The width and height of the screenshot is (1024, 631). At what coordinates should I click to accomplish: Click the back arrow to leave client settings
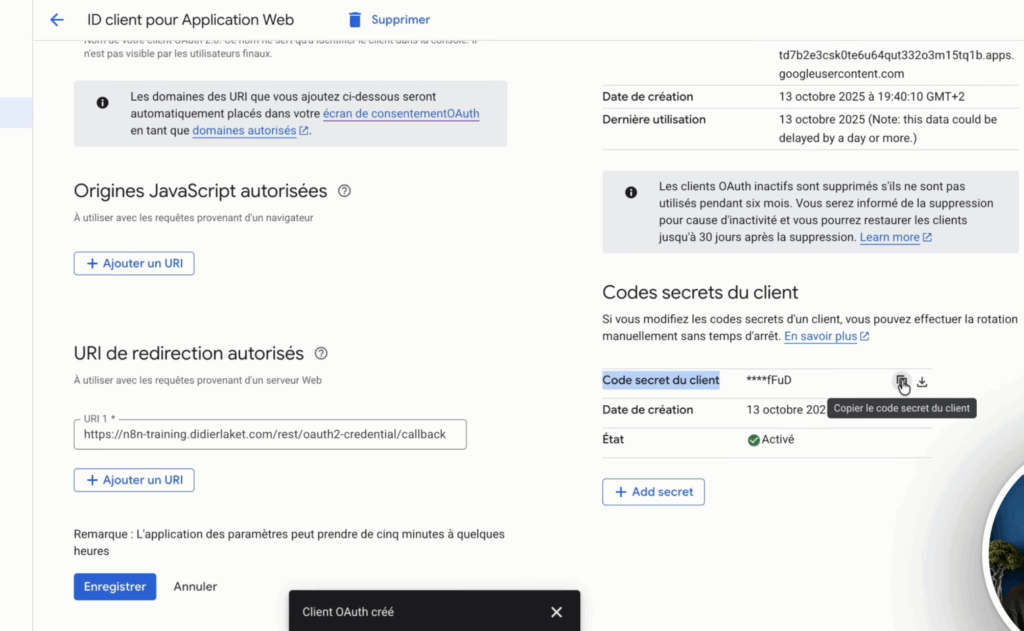[56, 19]
